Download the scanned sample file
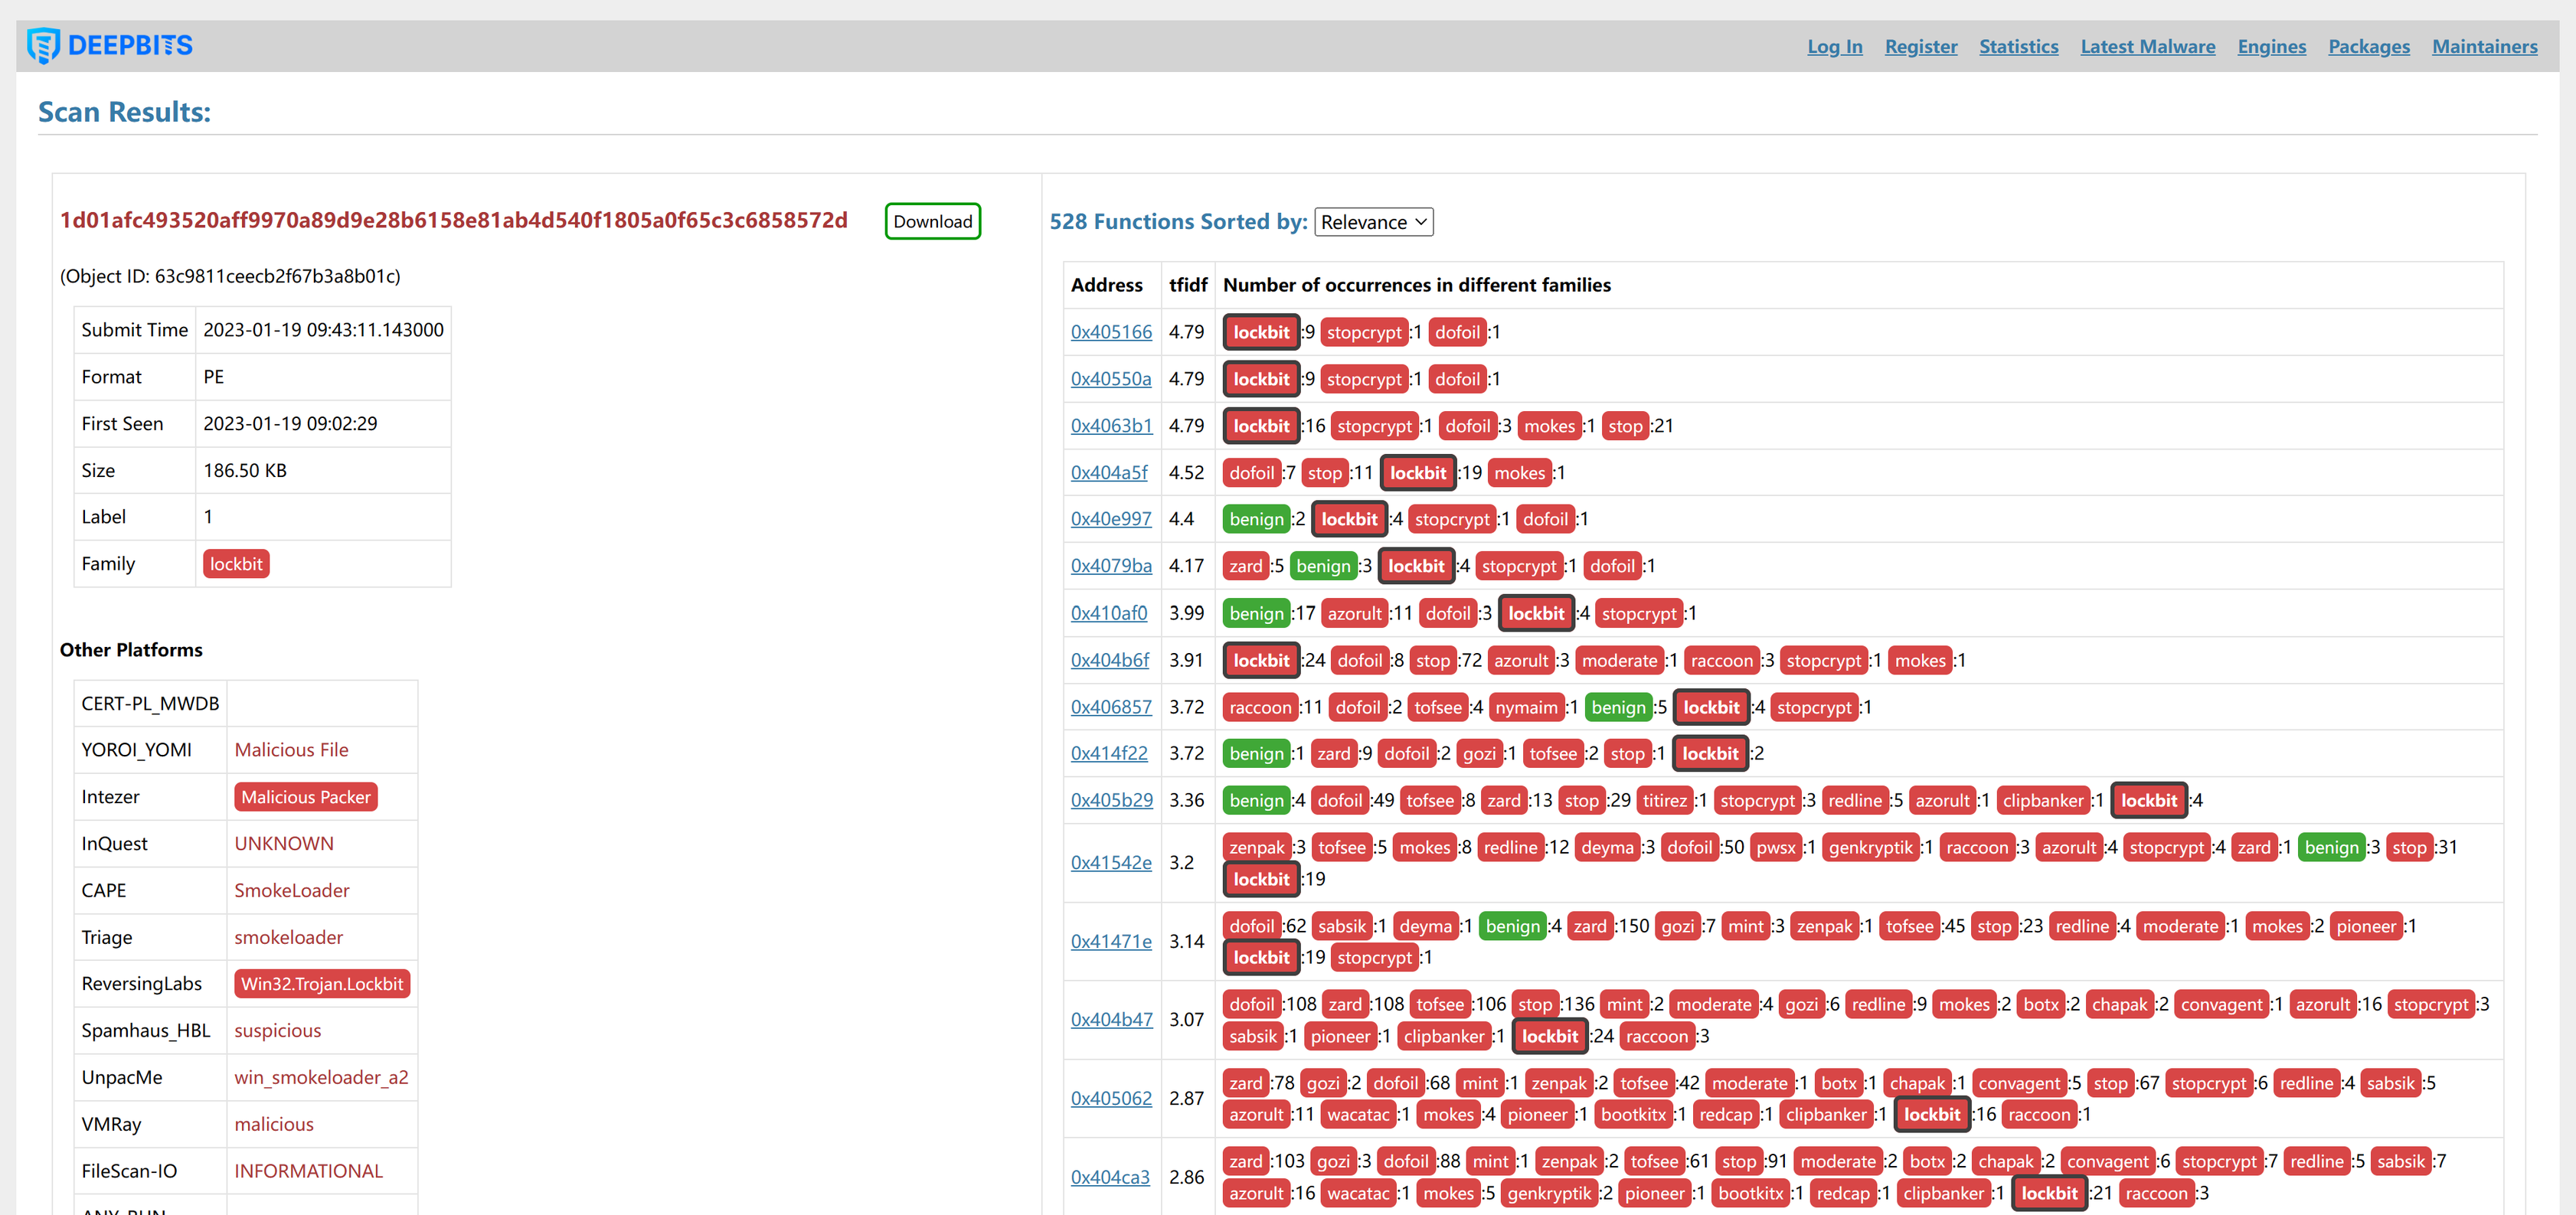 click(x=932, y=221)
